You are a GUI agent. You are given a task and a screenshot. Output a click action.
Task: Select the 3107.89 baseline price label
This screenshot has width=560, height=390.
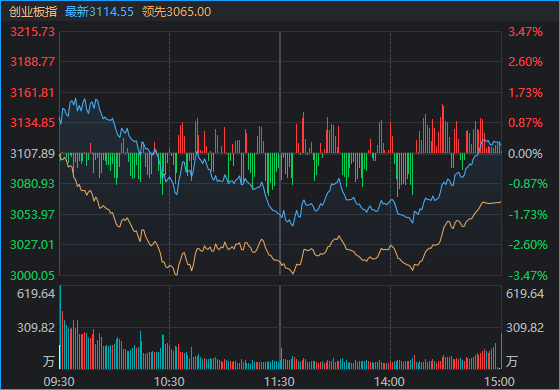click(32, 154)
